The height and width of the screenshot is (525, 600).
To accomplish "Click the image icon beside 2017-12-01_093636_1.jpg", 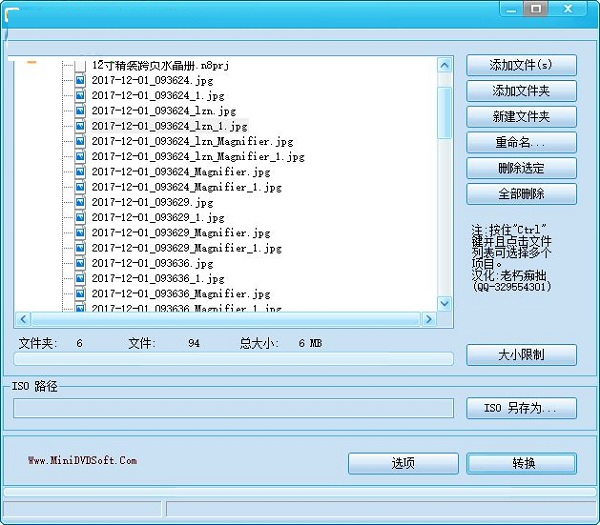I will 80,278.
